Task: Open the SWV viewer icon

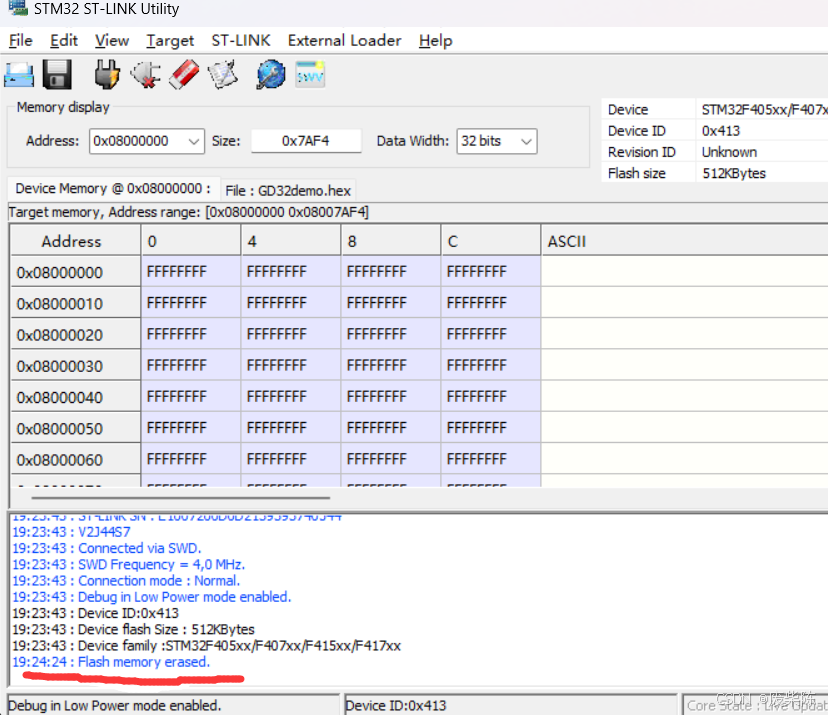Action: click(310, 74)
